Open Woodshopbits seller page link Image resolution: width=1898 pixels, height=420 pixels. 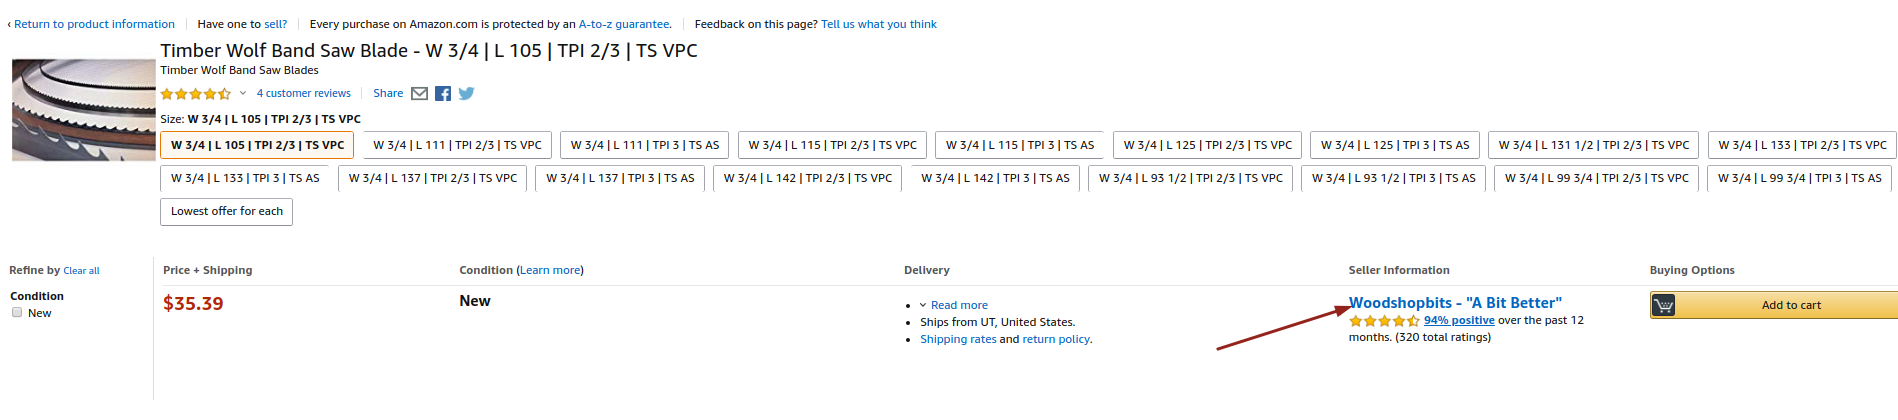[x=1455, y=303]
